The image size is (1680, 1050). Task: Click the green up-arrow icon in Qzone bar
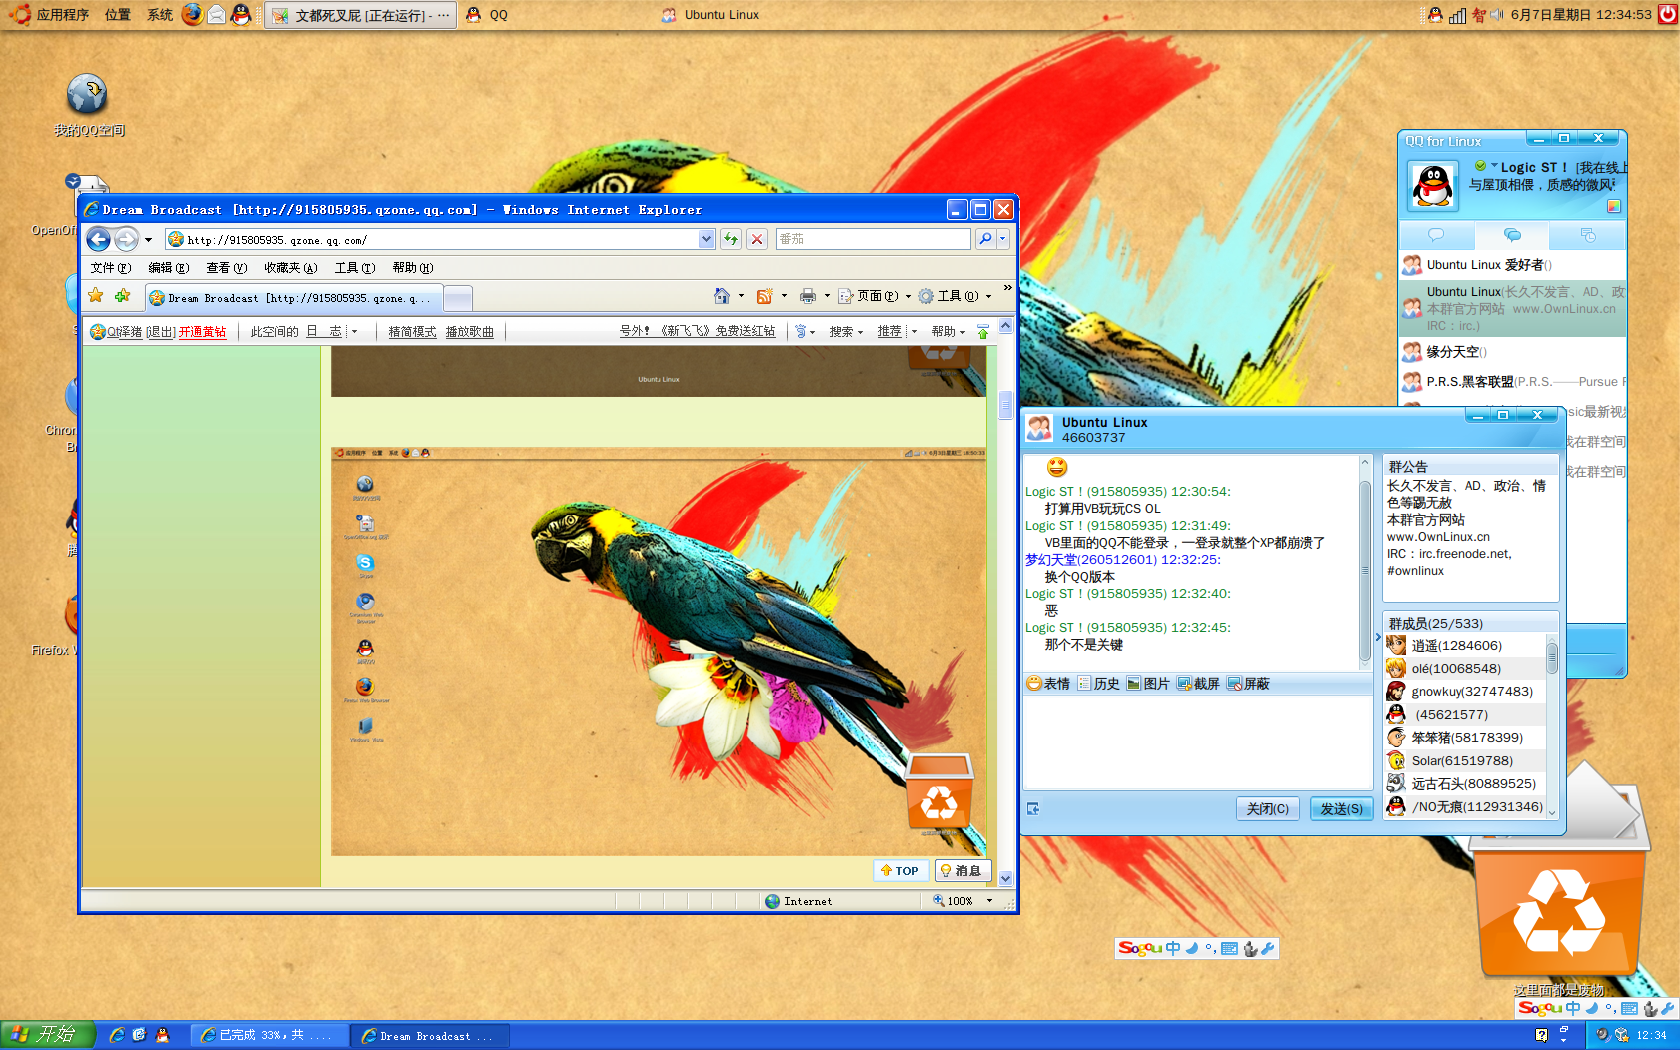[983, 331]
